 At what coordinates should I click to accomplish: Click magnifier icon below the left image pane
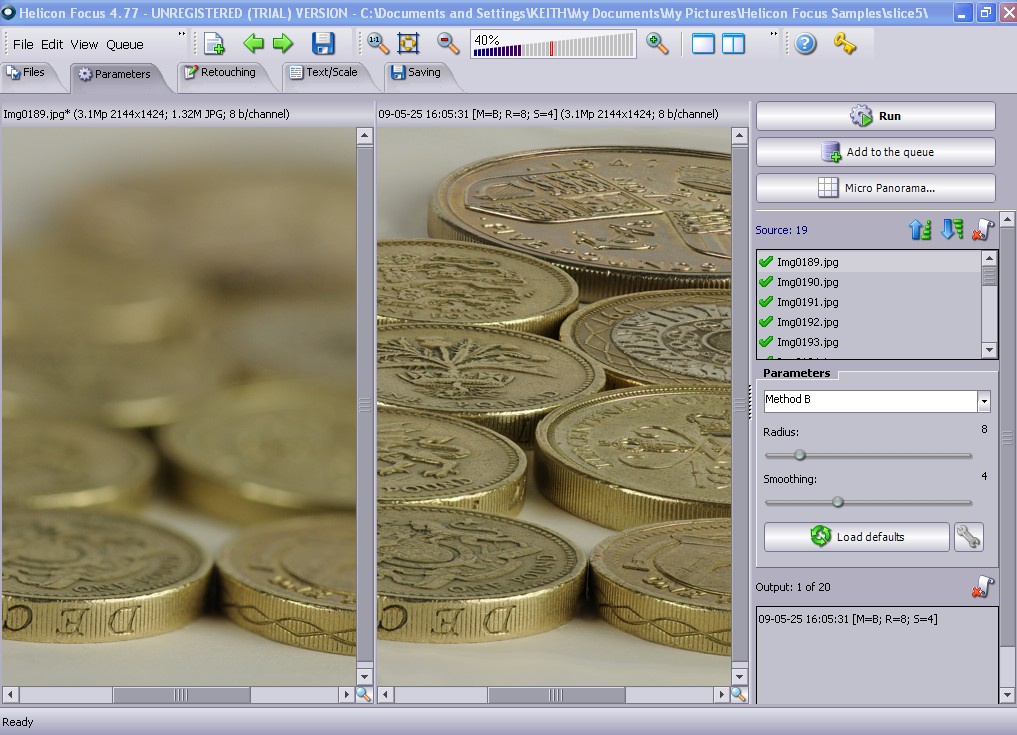point(363,695)
